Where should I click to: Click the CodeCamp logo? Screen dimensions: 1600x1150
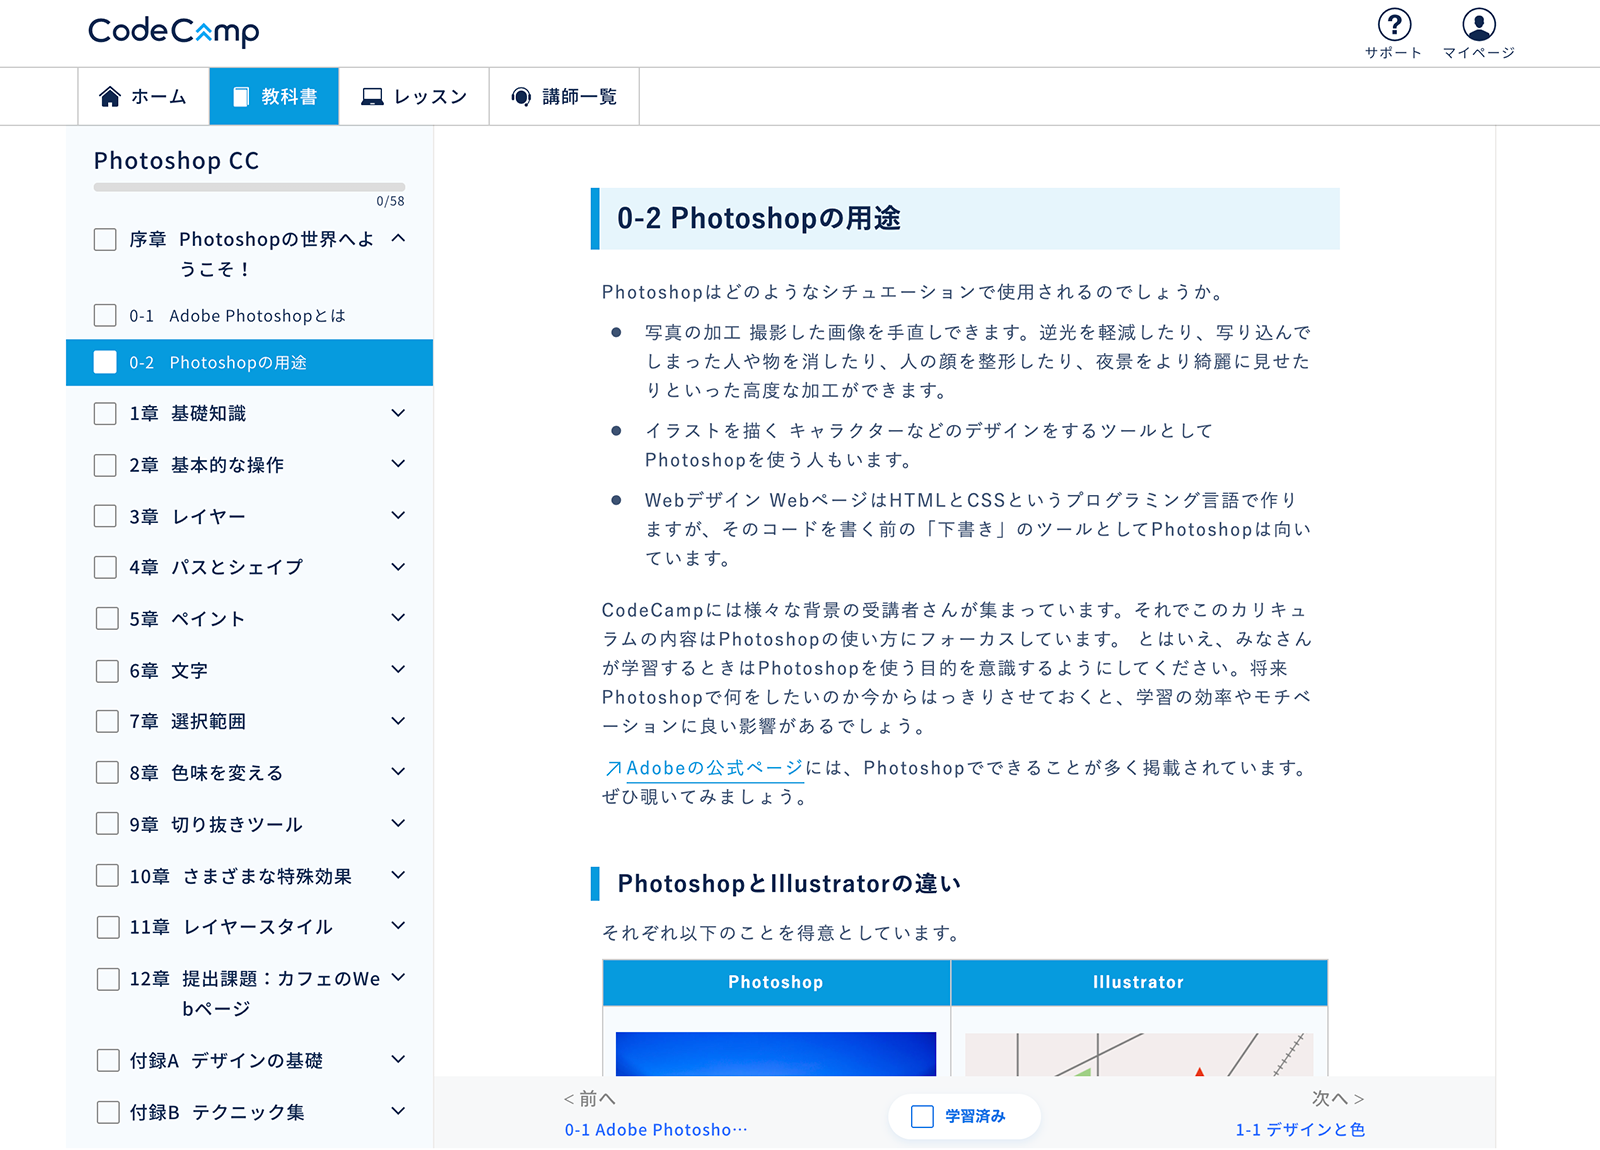(x=173, y=31)
